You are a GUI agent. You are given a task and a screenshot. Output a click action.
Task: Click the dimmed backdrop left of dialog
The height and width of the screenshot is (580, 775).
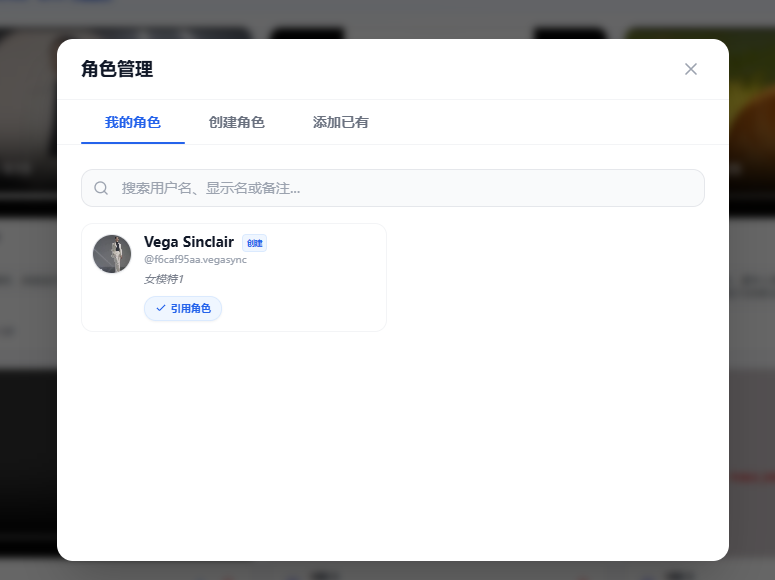(x=28, y=400)
